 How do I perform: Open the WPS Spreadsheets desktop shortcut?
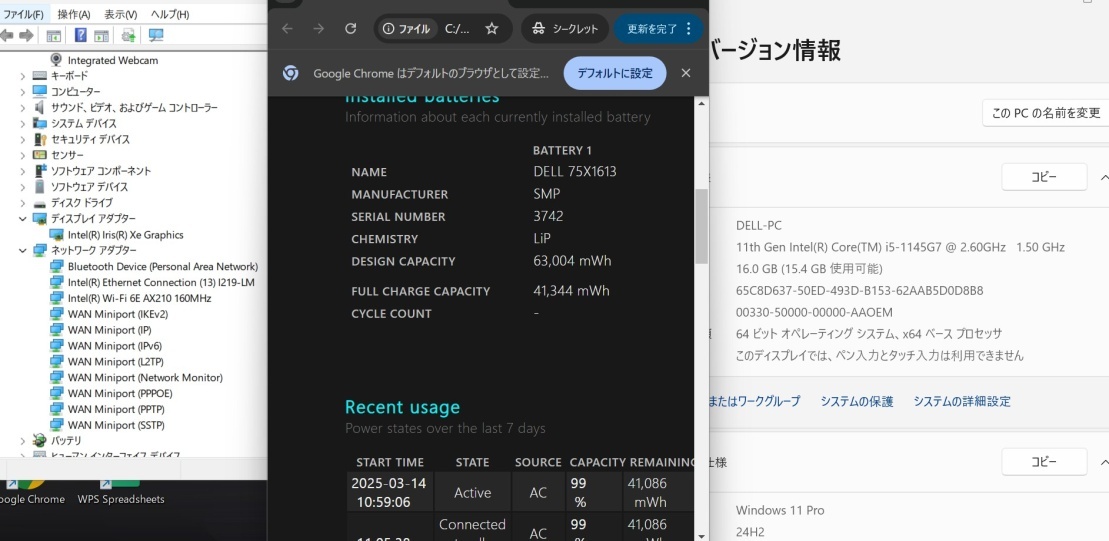[x=121, y=493]
